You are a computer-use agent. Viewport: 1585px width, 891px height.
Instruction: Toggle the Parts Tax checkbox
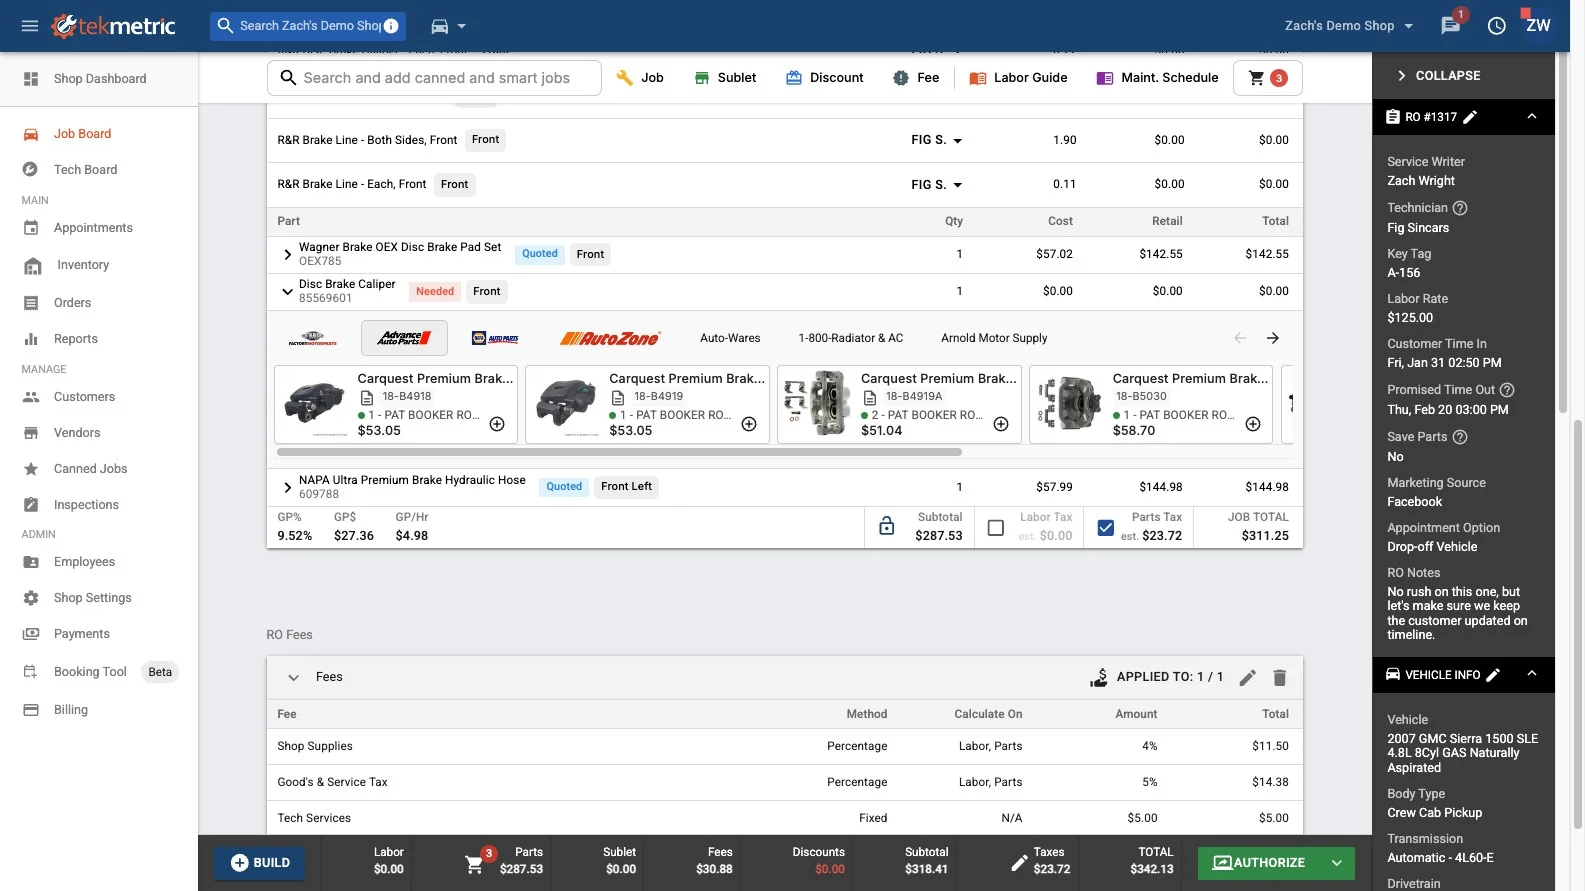point(1106,527)
